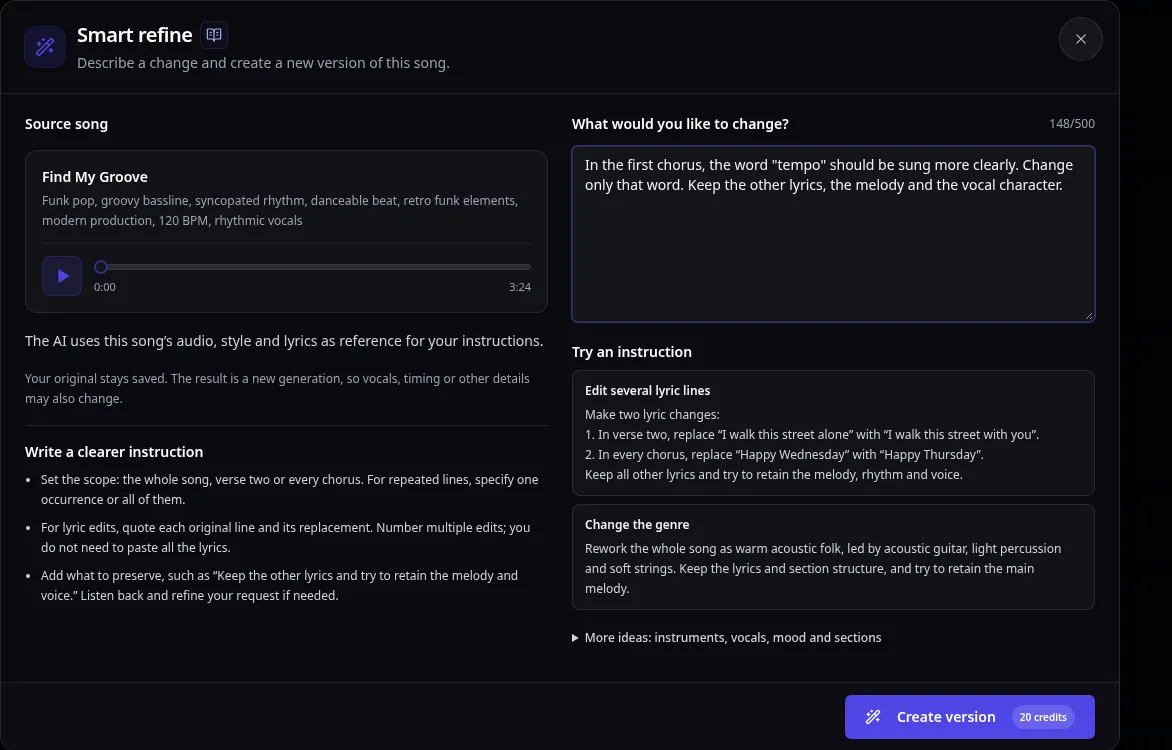This screenshot has width=1172, height=750.
Task: Click the funk pop style description text
Action: pyautogui.click(x=280, y=211)
